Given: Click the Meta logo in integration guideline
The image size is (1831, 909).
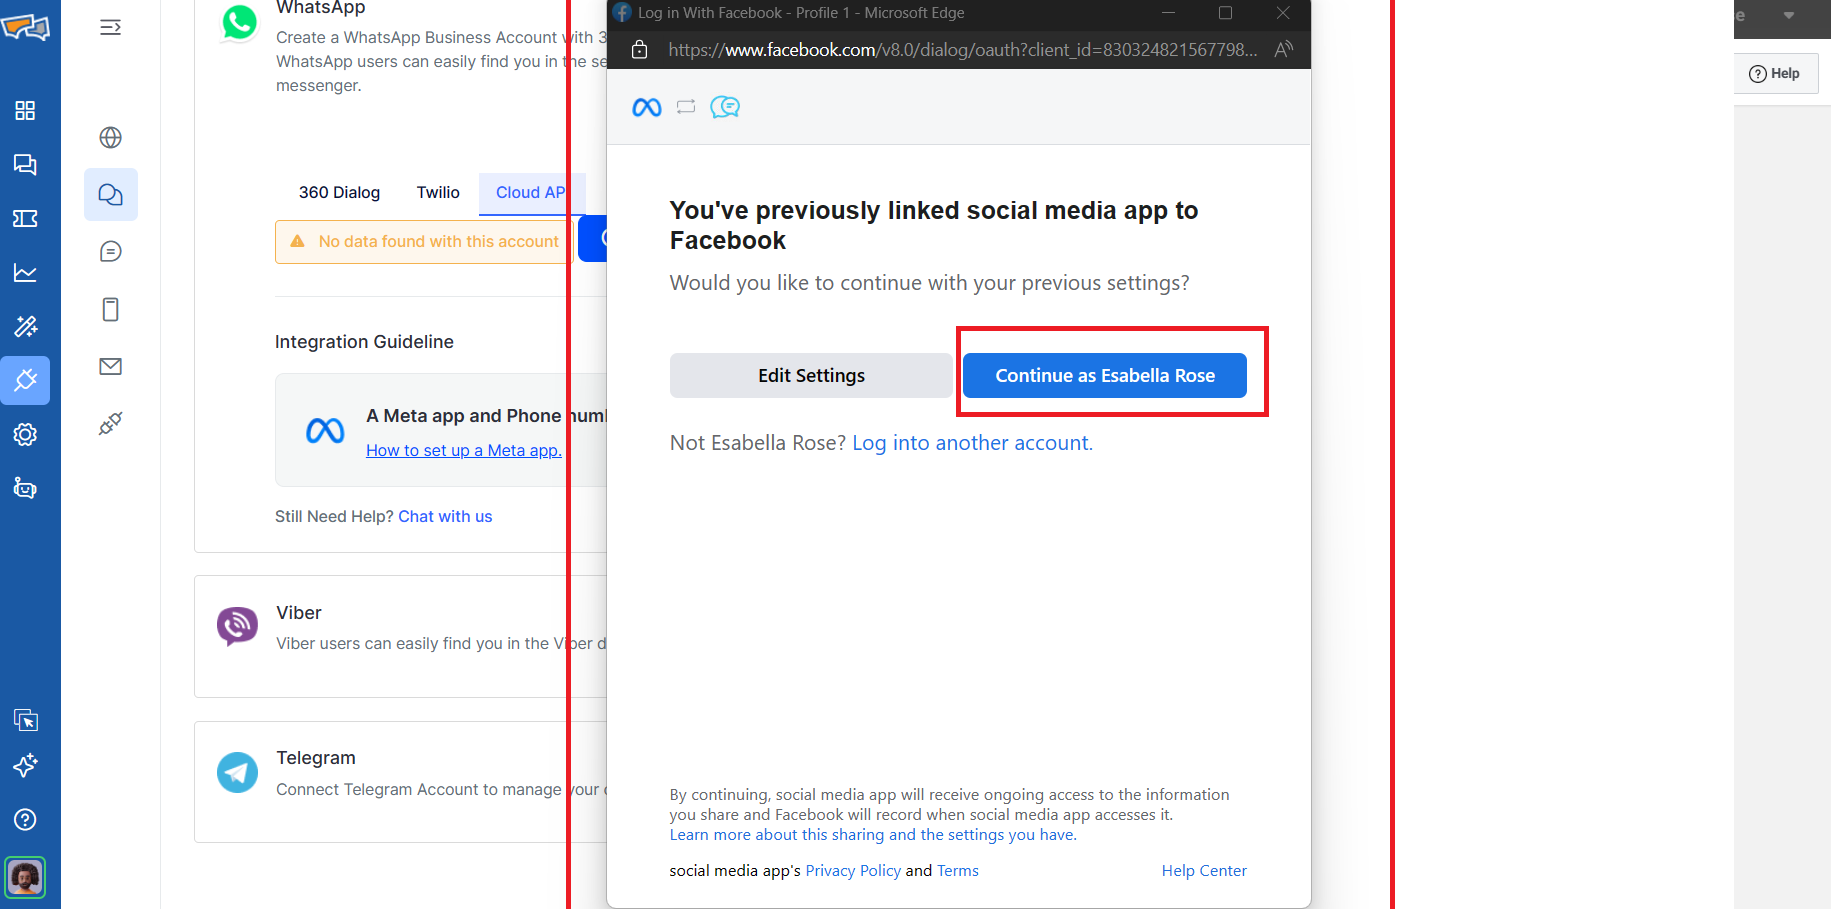Looking at the screenshot, I should tap(325, 431).
